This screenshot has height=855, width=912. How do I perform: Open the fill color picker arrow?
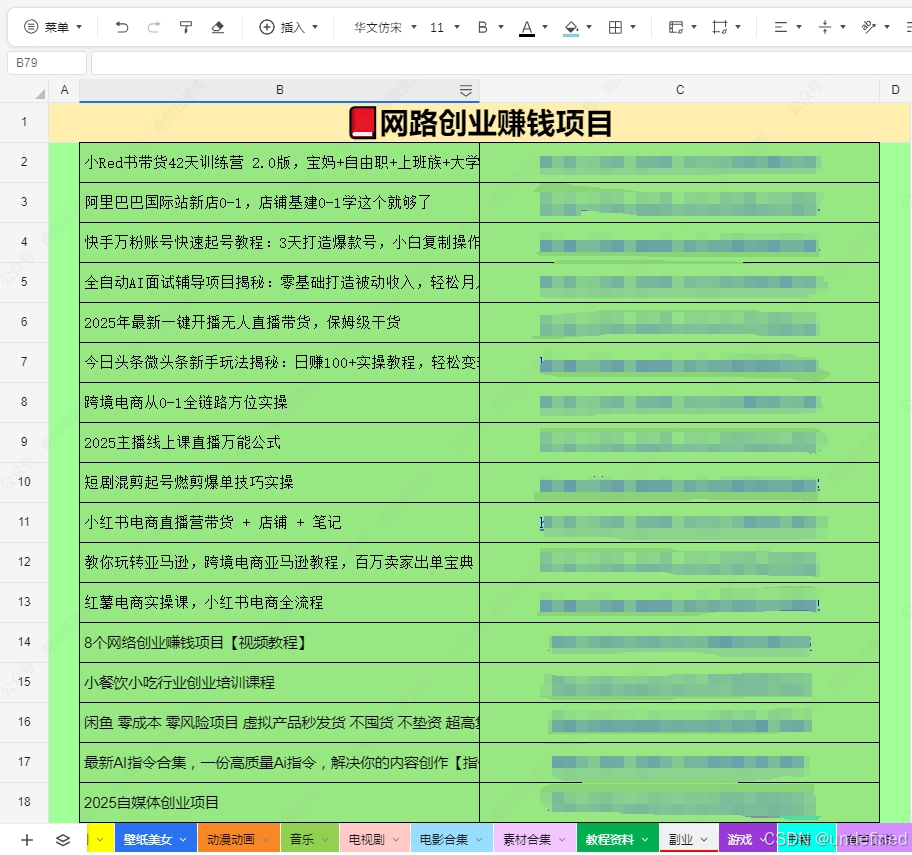click(x=589, y=27)
